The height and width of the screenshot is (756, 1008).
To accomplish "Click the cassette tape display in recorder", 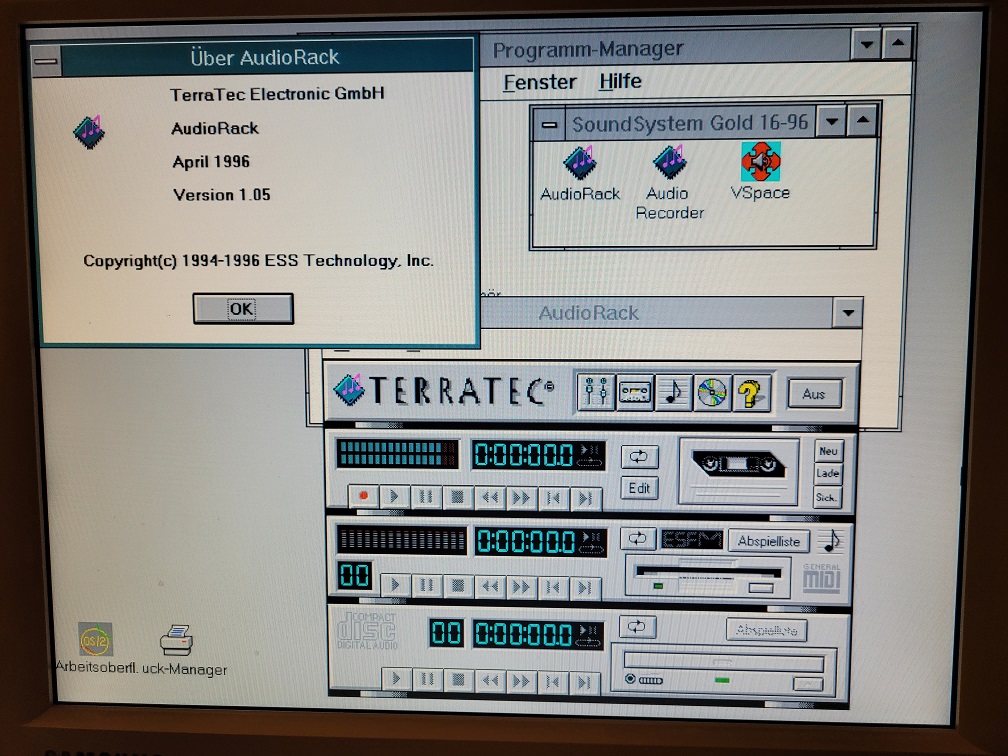I will tap(739, 471).
